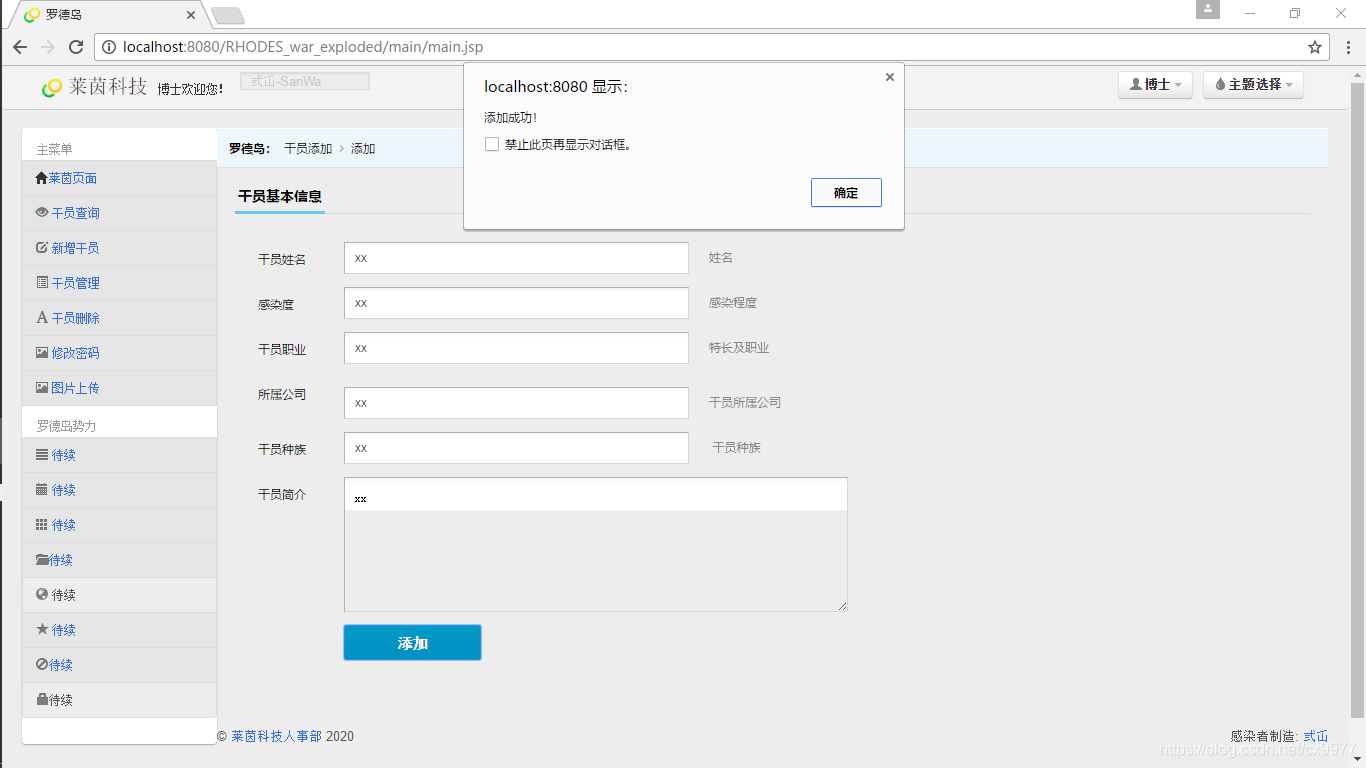Image resolution: width=1366 pixels, height=768 pixels.
Task: Click the page vertical scrollbar
Action: 1357,400
